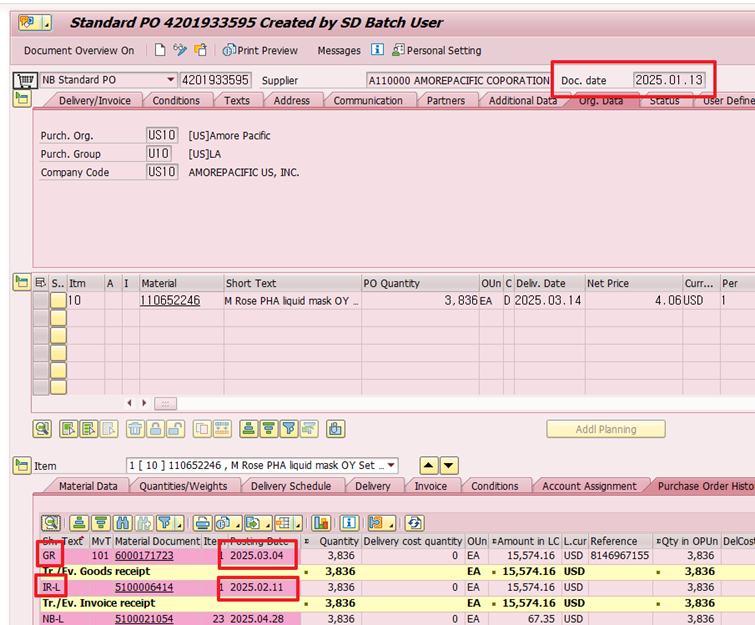Click the Addl Planning button
Viewport: 755px width, 625px height.
point(606,429)
